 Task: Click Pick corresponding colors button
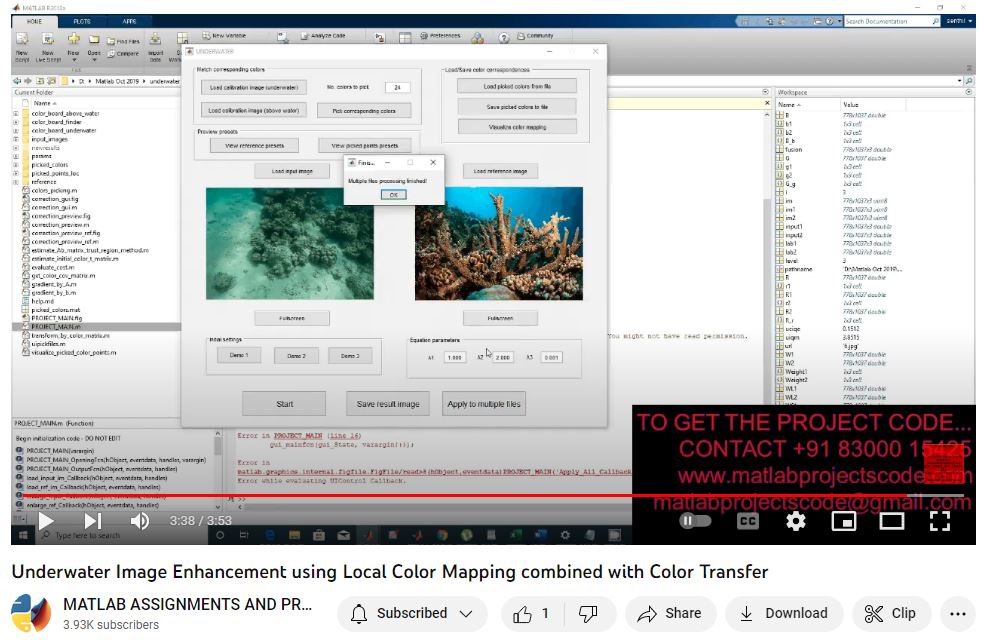tap(364, 110)
